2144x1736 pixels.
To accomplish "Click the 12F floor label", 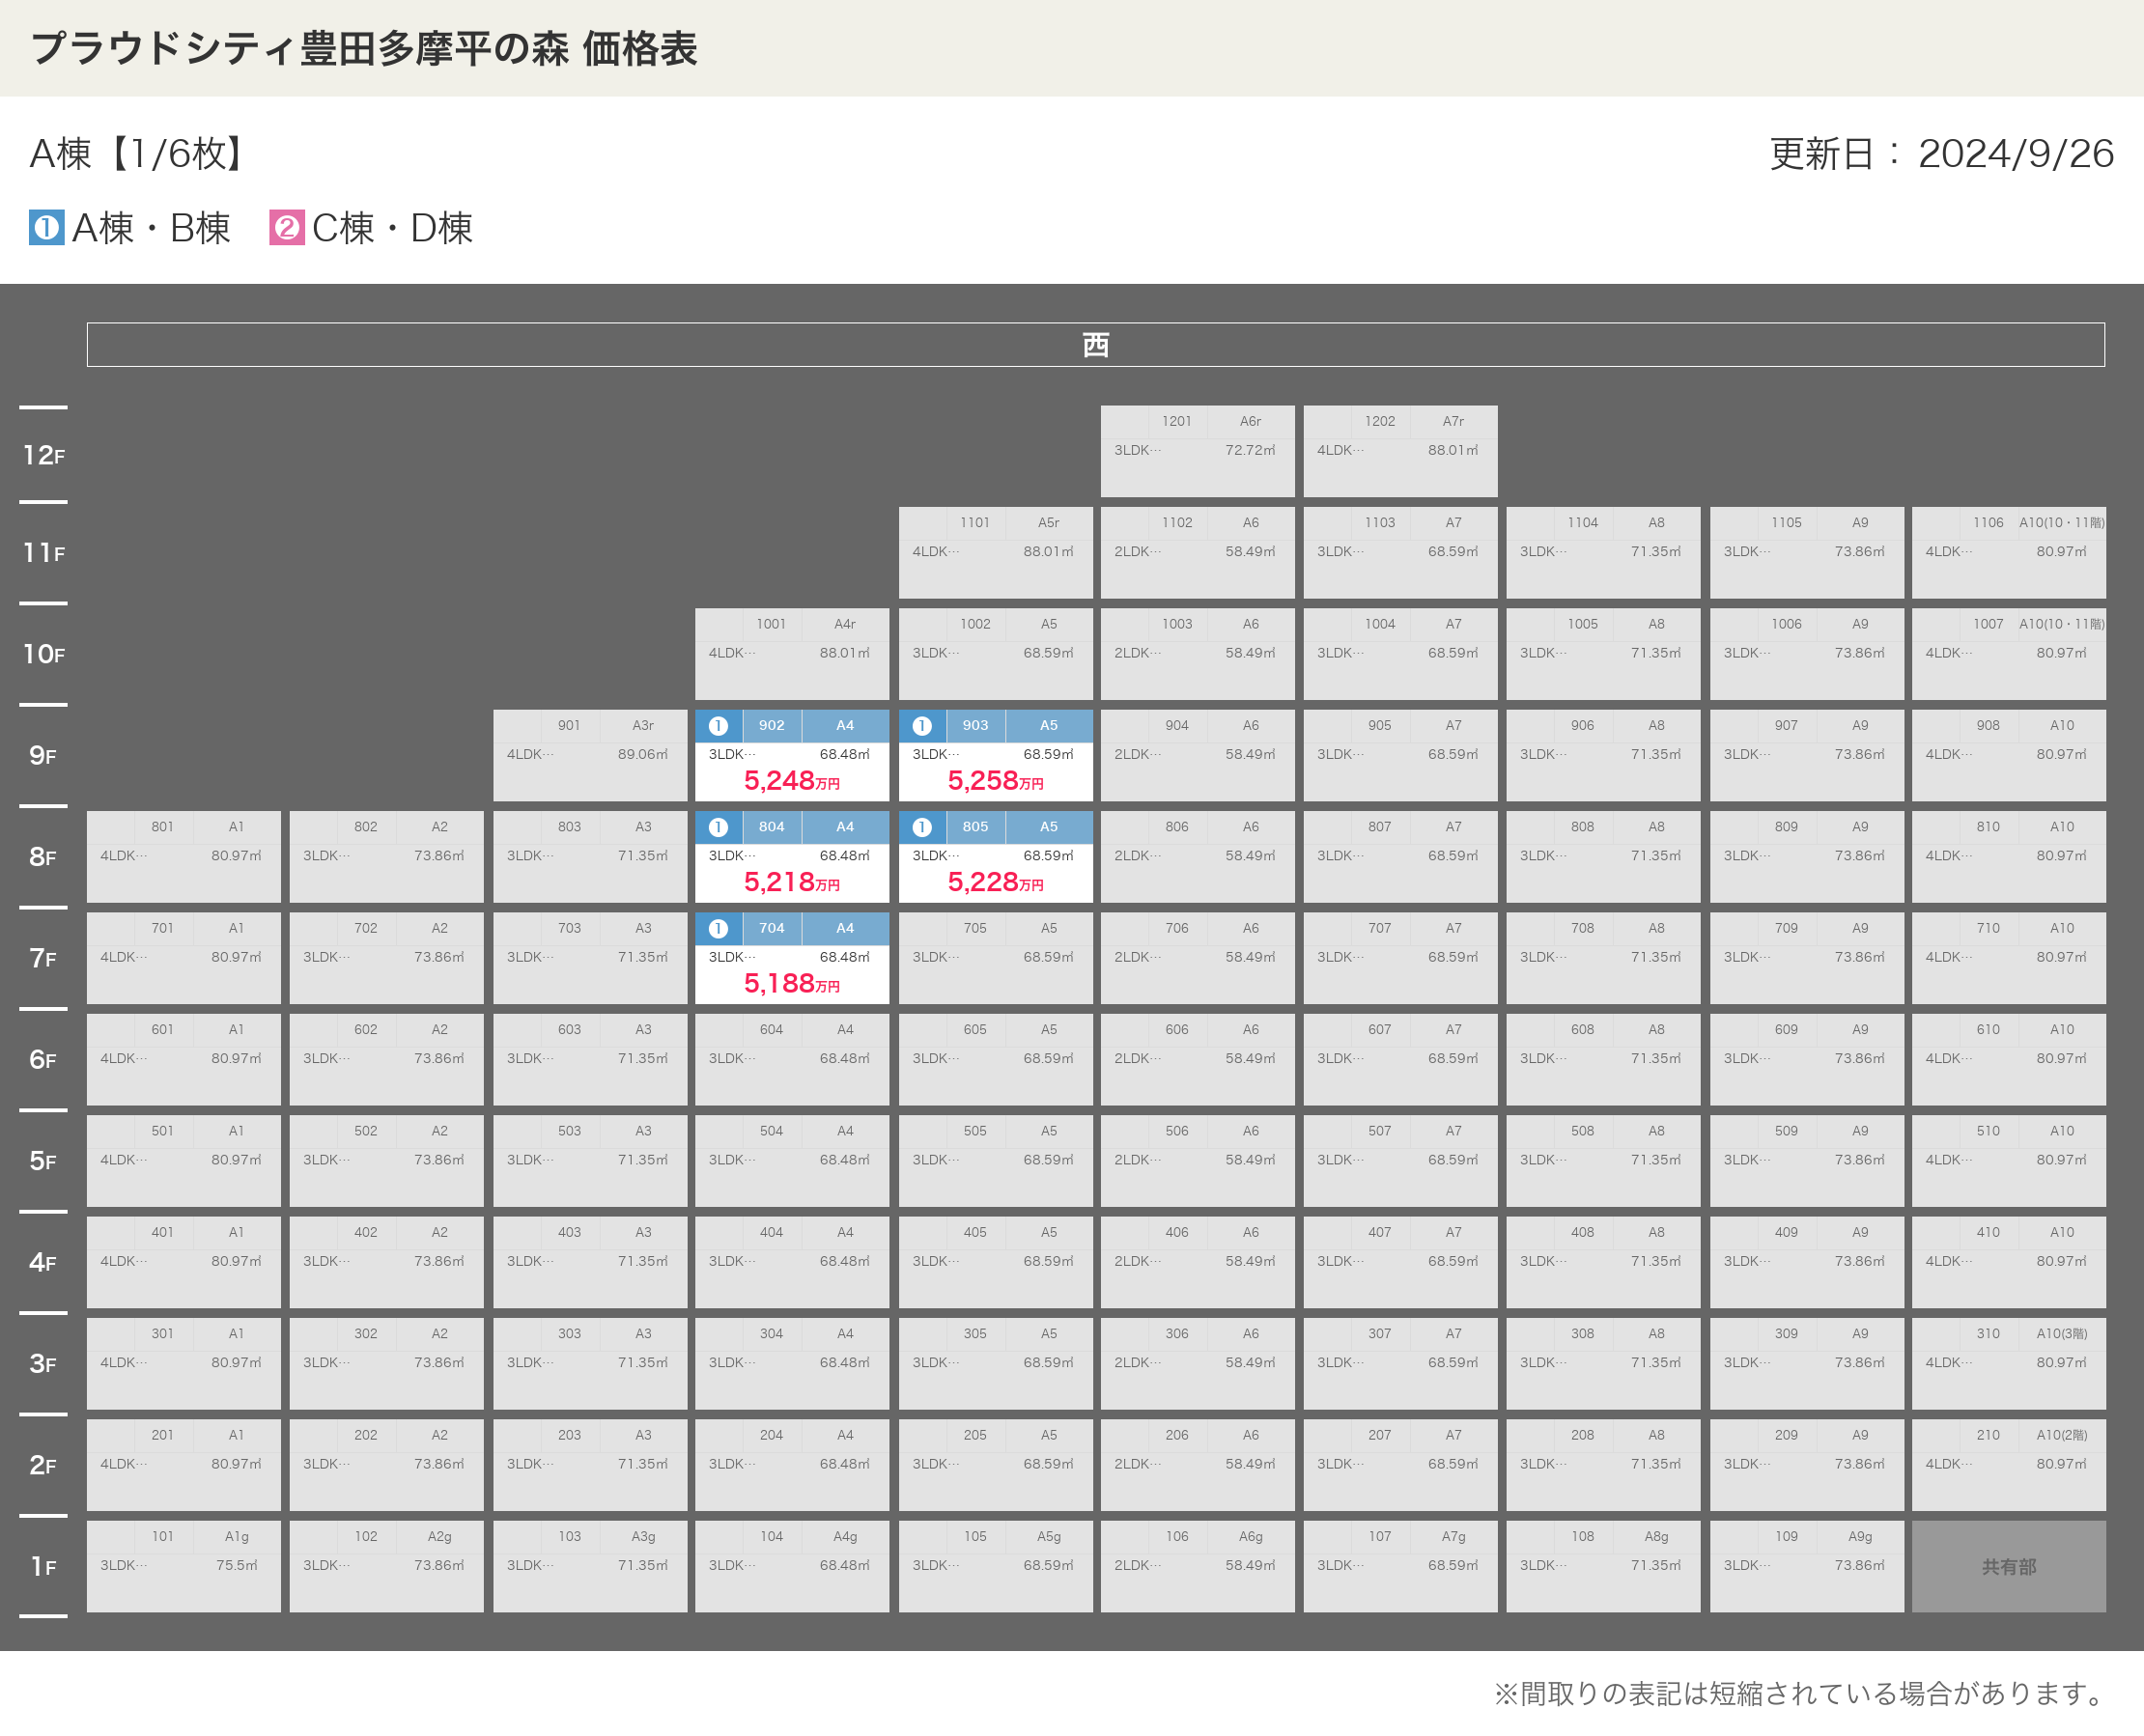I will [44, 455].
